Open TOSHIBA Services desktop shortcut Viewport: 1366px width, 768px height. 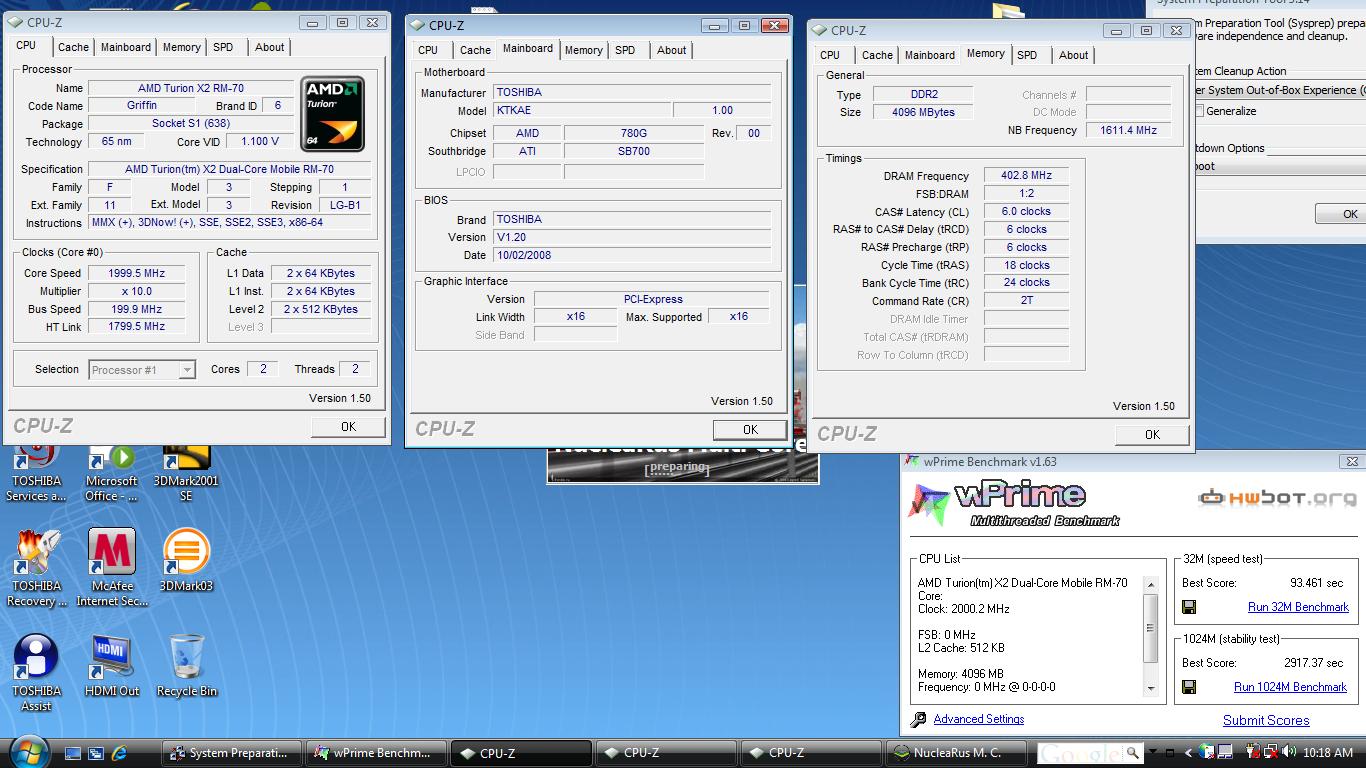(37, 472)
